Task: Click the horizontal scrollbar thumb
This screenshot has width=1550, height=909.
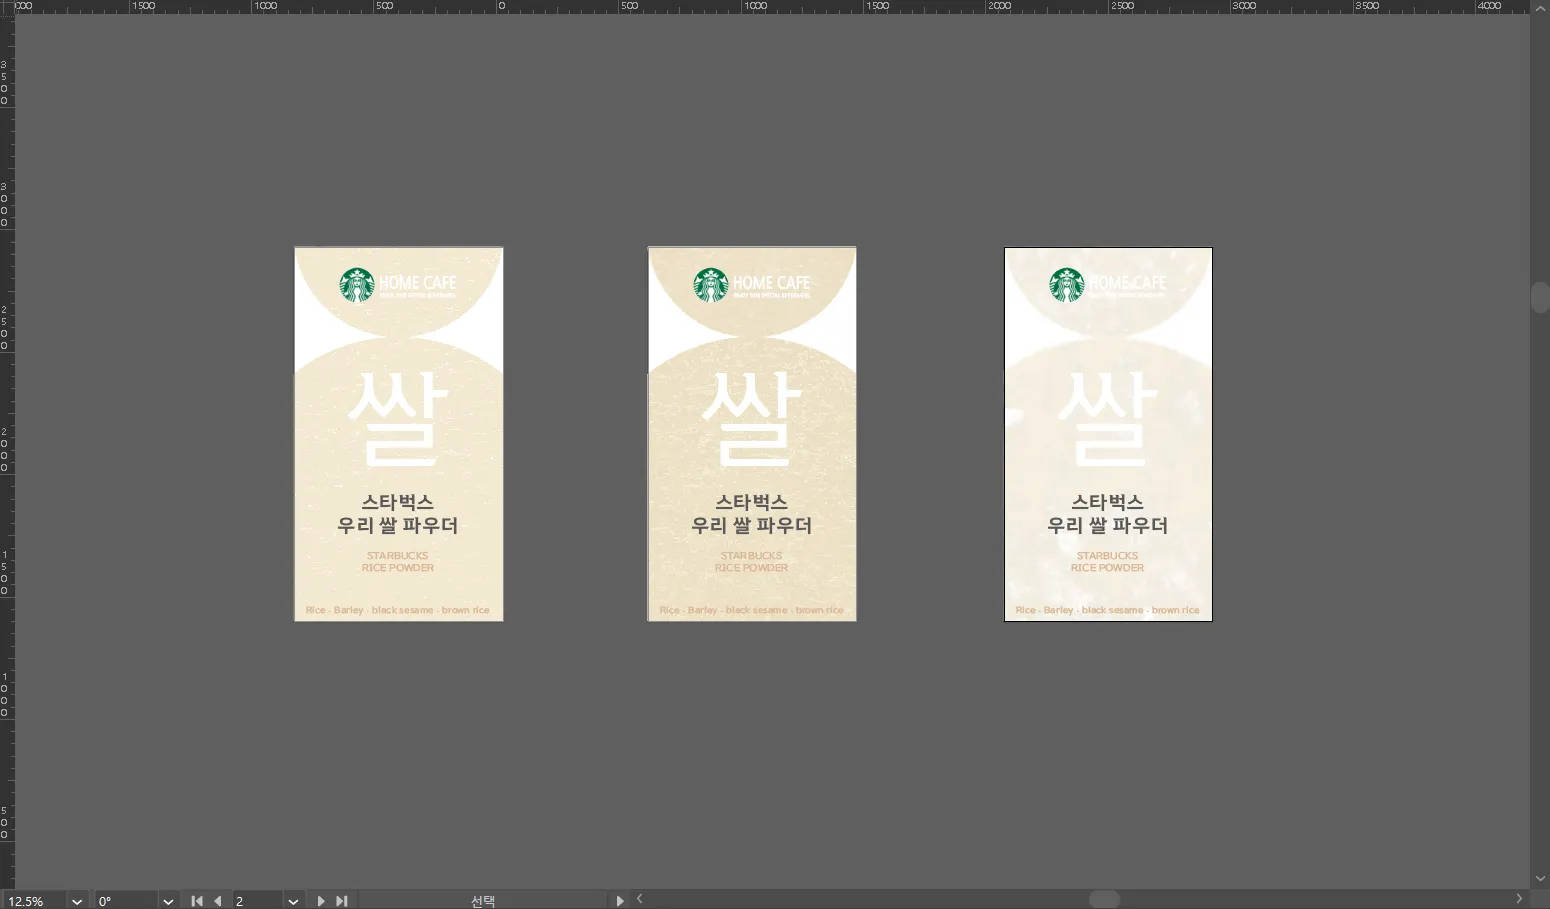Action: [1104, 899]
